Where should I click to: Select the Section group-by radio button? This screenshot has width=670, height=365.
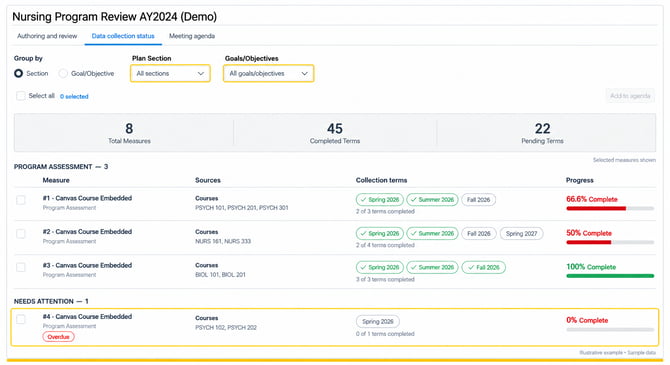point(18,74)
